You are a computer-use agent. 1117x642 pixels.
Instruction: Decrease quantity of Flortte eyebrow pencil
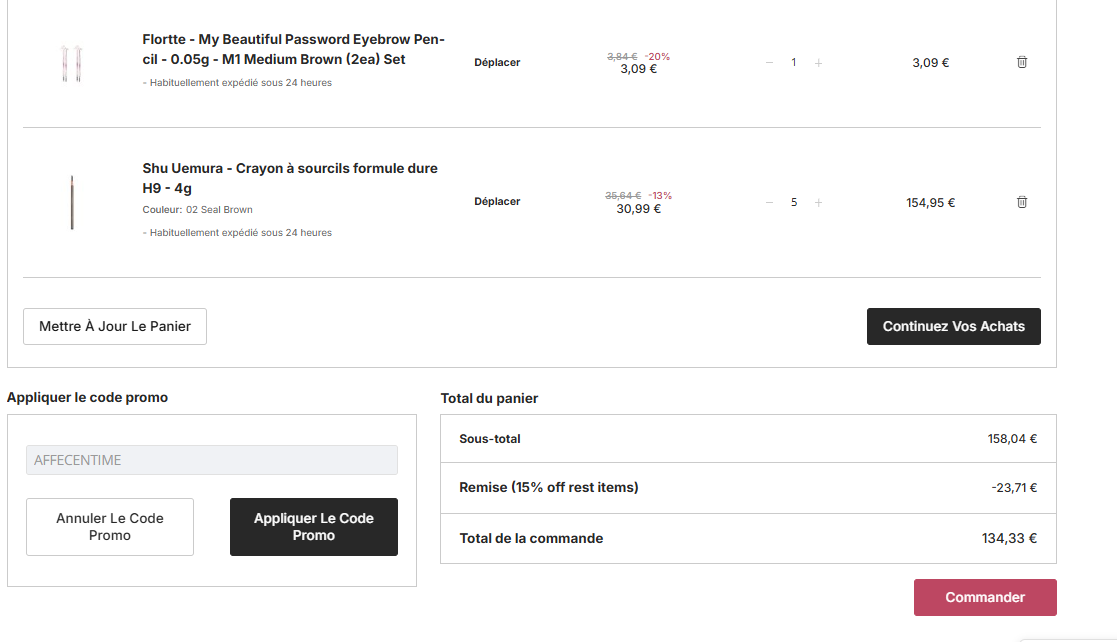tap(769, 63)
